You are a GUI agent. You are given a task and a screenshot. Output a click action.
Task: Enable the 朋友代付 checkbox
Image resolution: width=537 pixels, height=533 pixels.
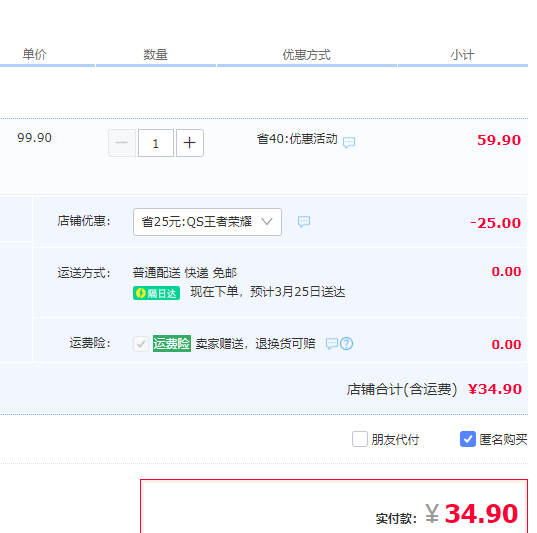[360, 439]
